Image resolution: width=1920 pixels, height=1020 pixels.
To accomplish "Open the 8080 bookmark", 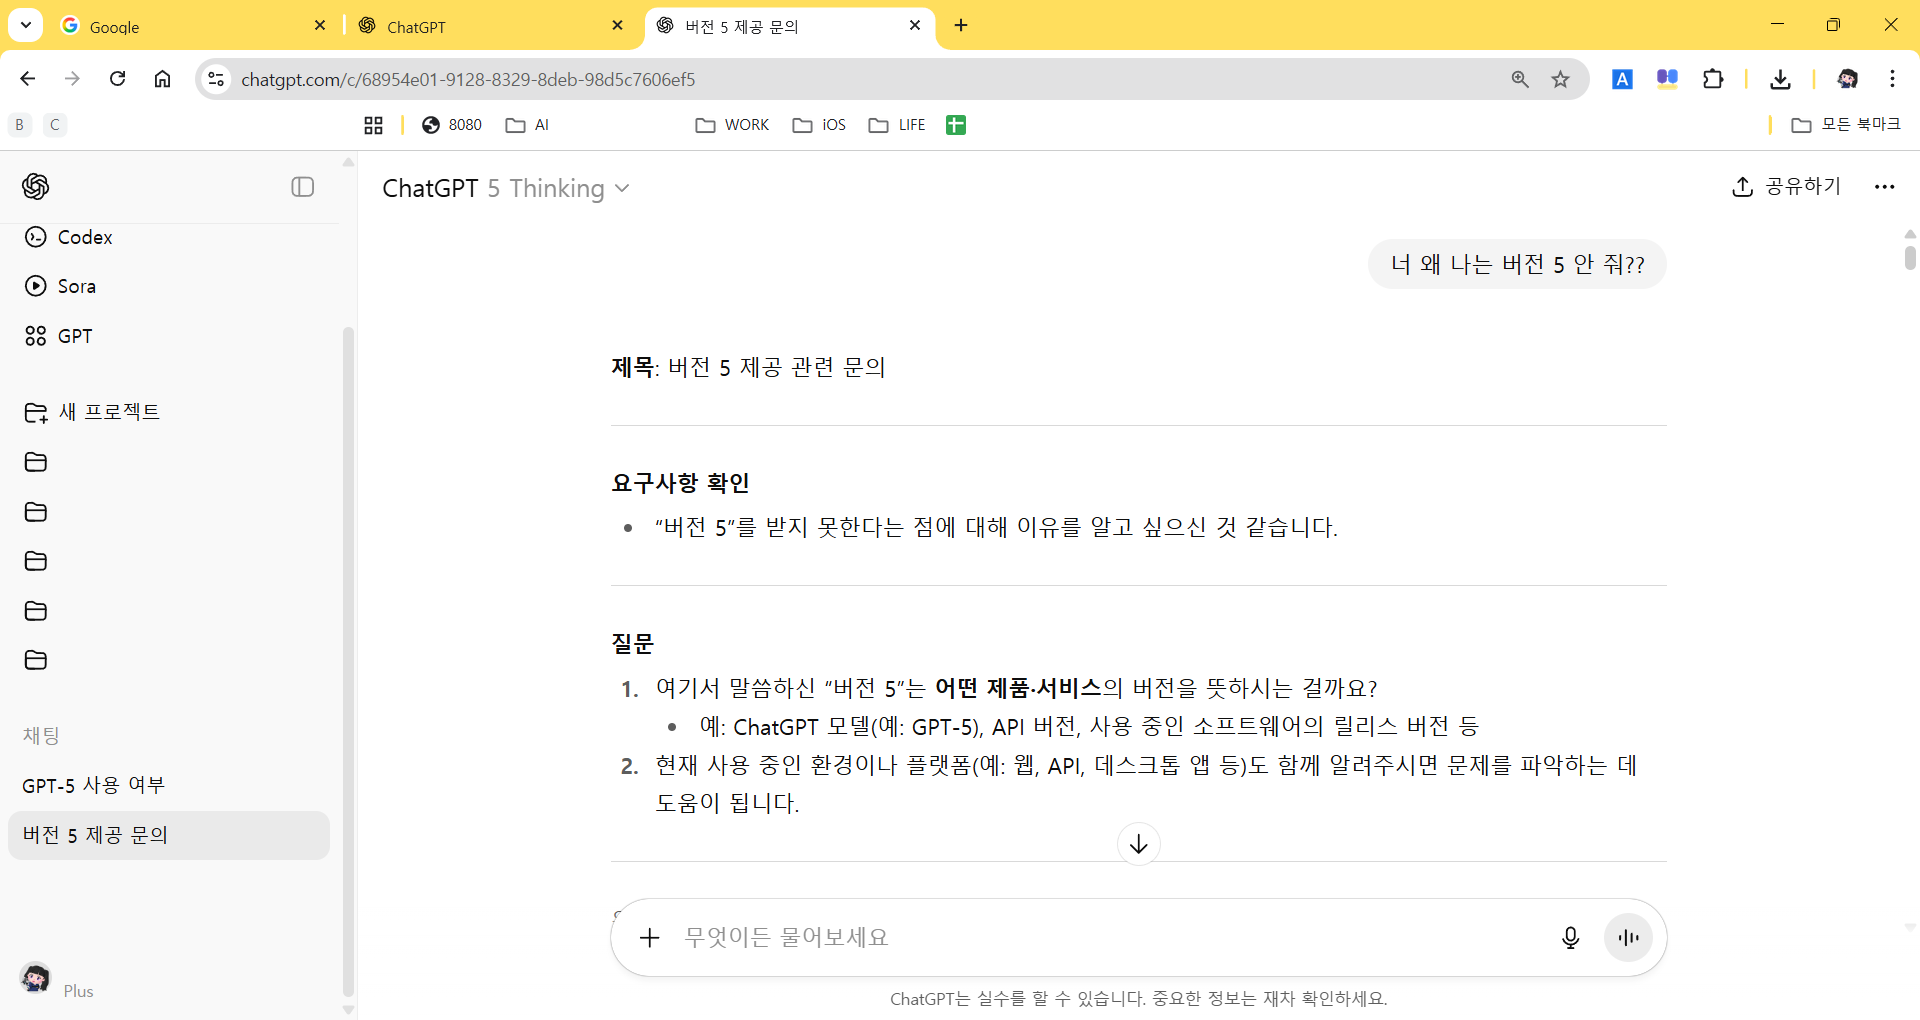I will (x=452, y=125).
